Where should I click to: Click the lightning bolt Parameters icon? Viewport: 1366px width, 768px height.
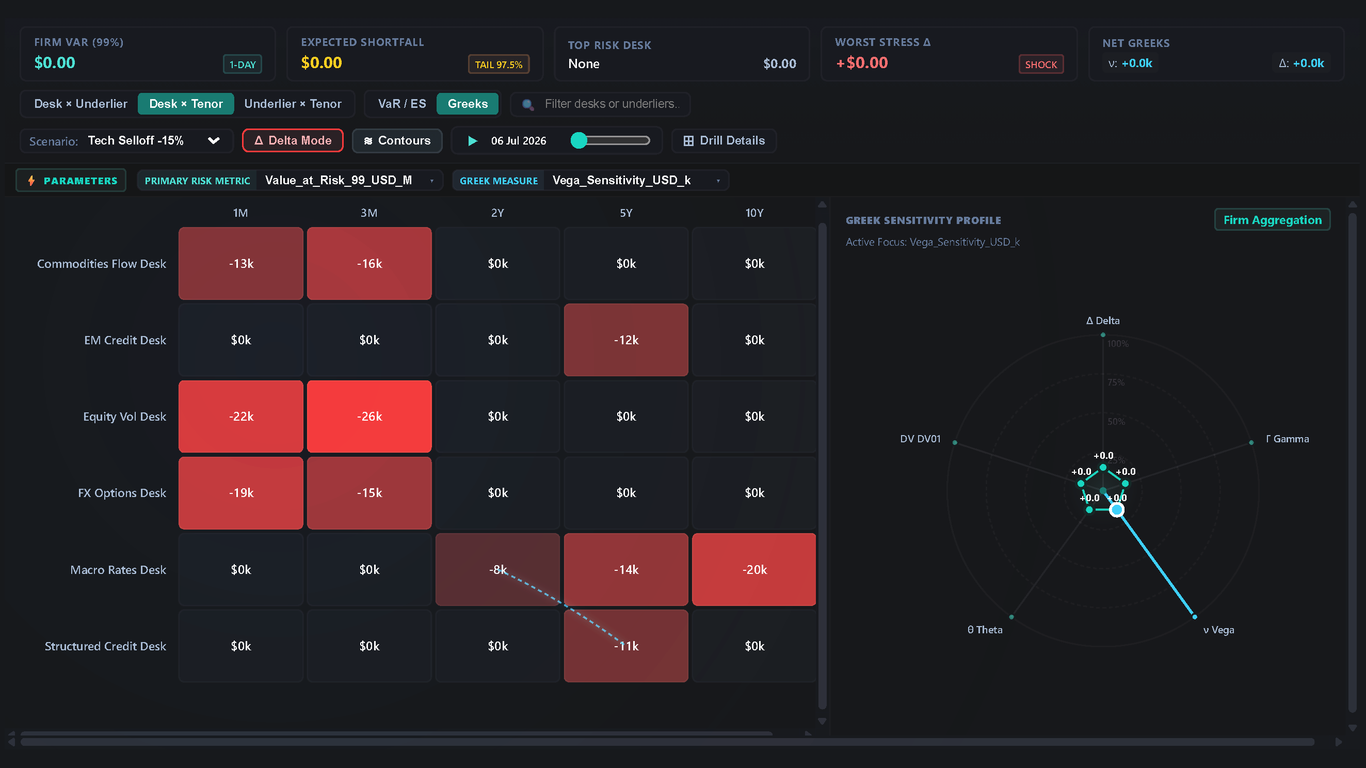pos(32,181)
